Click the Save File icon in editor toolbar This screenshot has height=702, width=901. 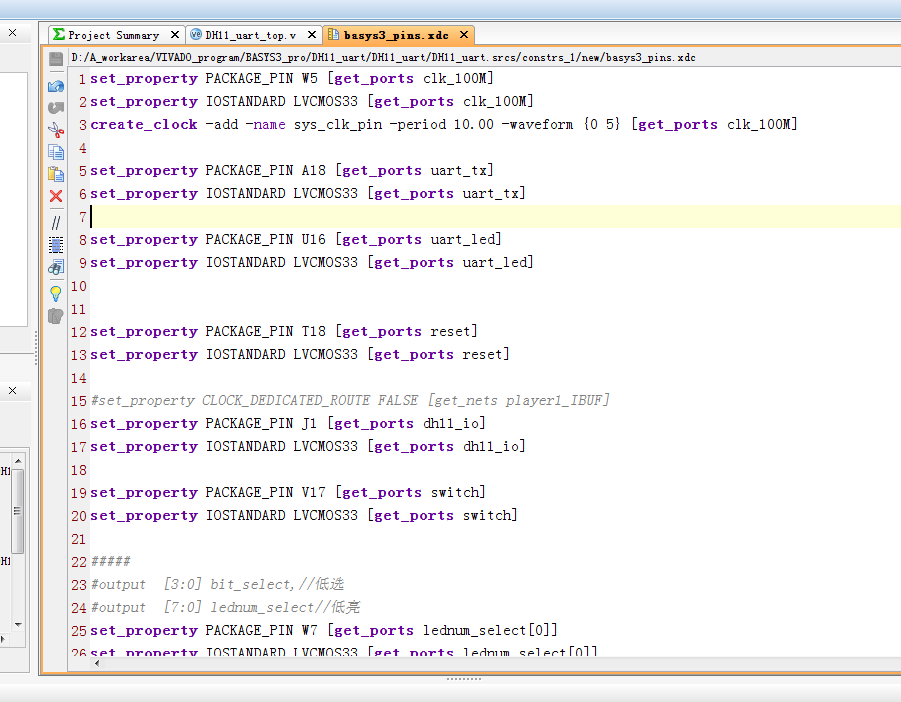[56, 60]
